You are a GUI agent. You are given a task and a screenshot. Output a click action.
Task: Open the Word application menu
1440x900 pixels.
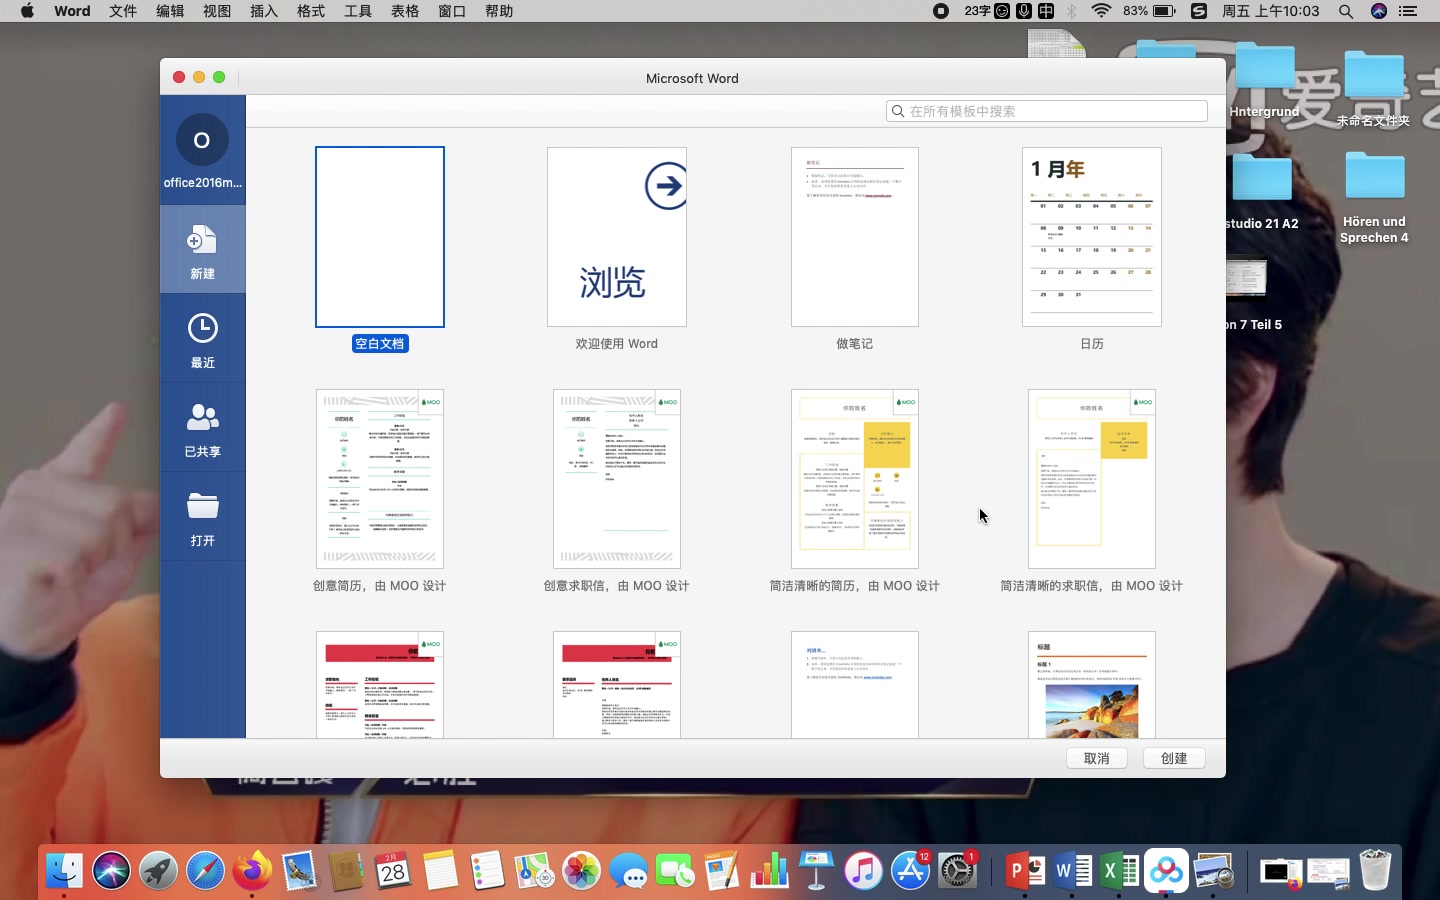coord(72,11)
